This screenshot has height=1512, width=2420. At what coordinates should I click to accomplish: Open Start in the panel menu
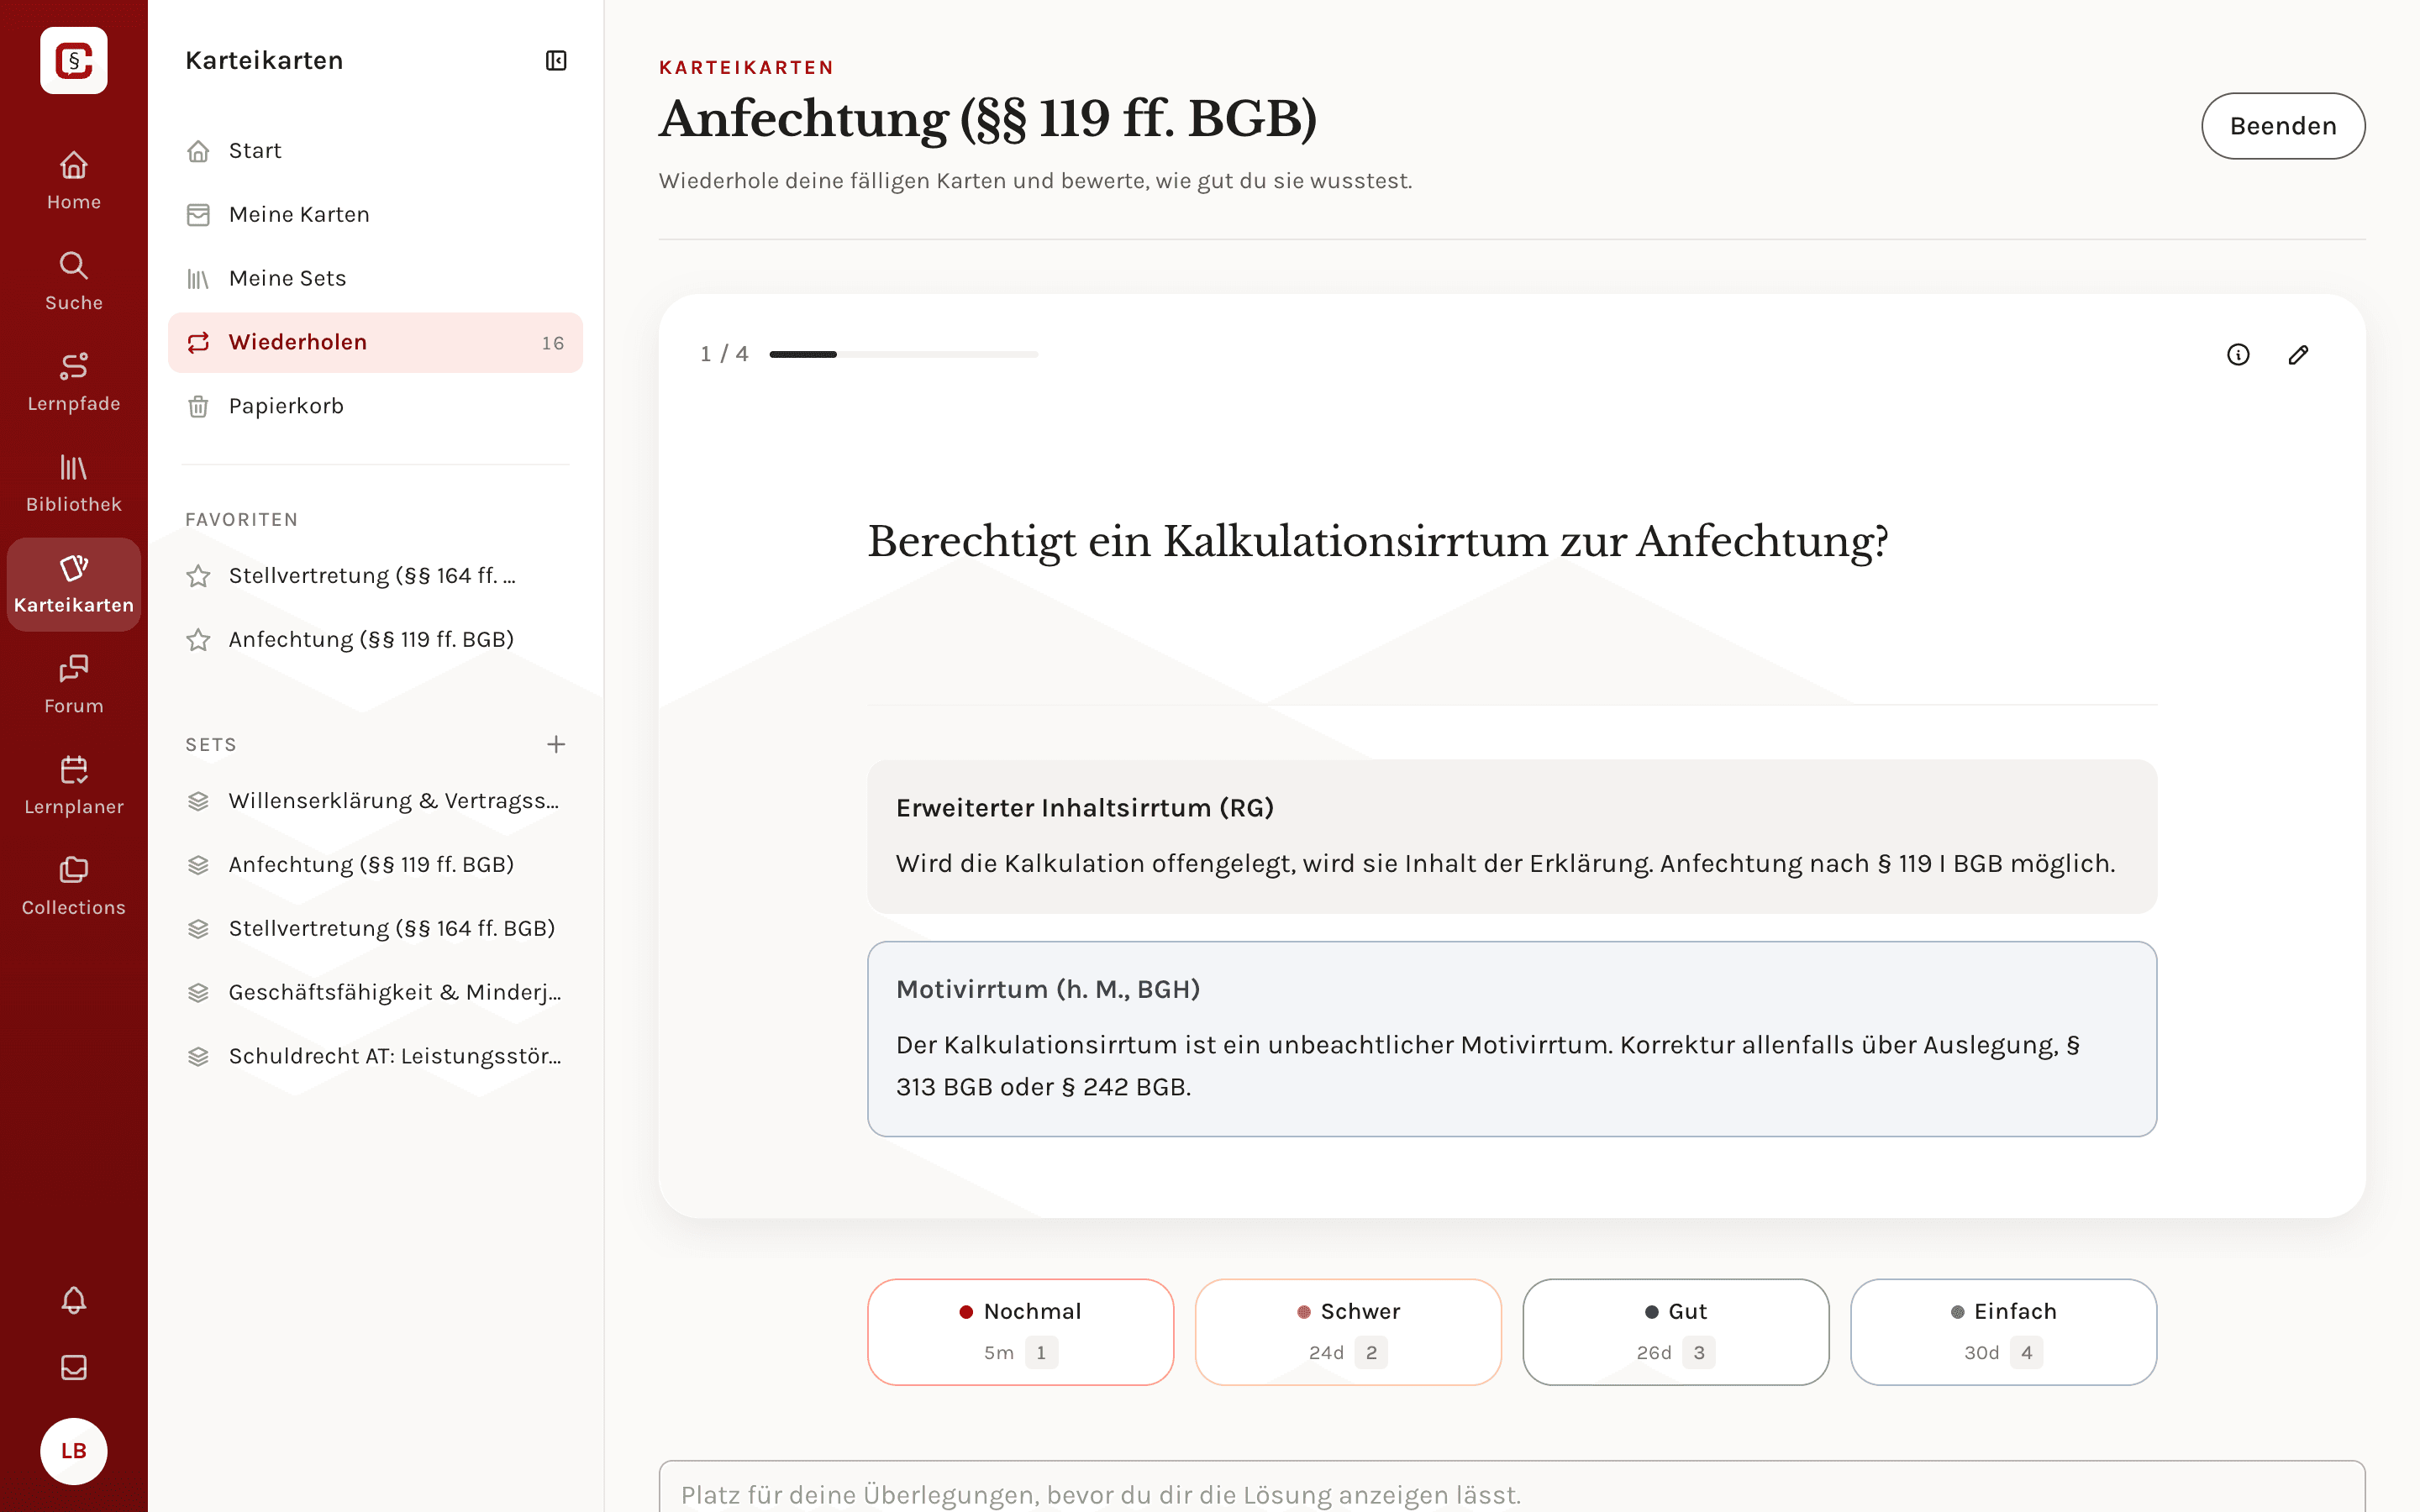375,150
